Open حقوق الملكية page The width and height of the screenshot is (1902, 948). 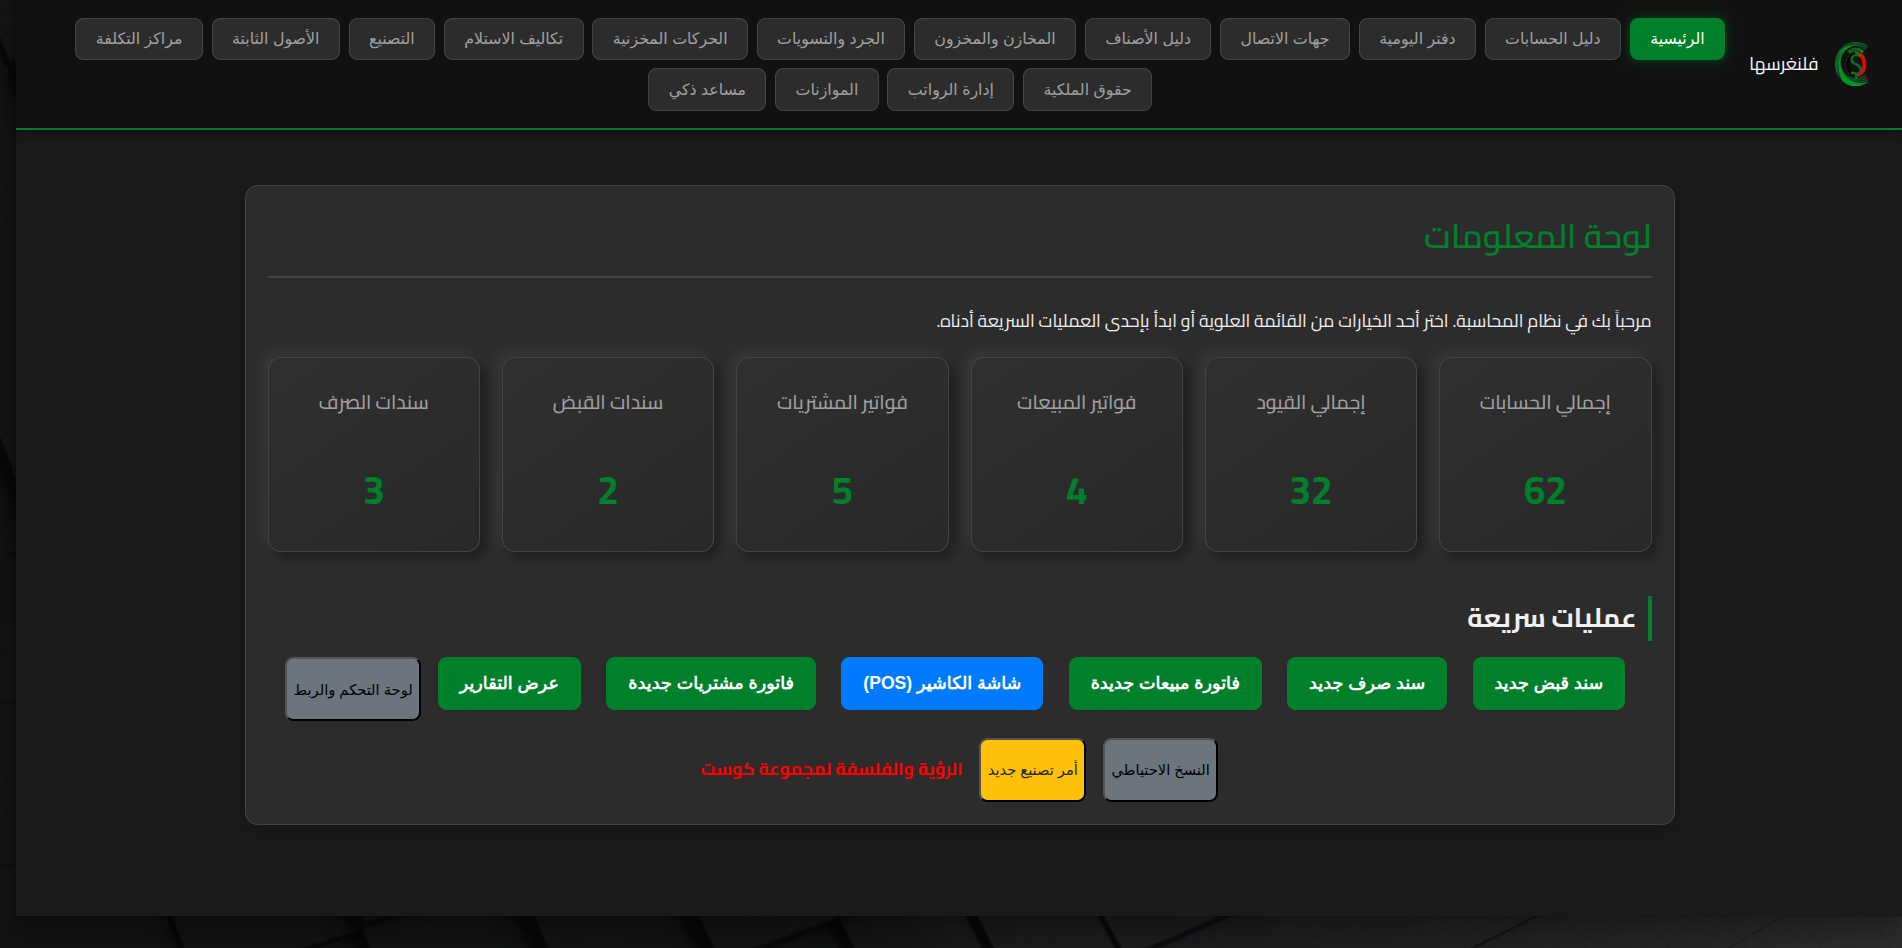tap(1087, 90)
